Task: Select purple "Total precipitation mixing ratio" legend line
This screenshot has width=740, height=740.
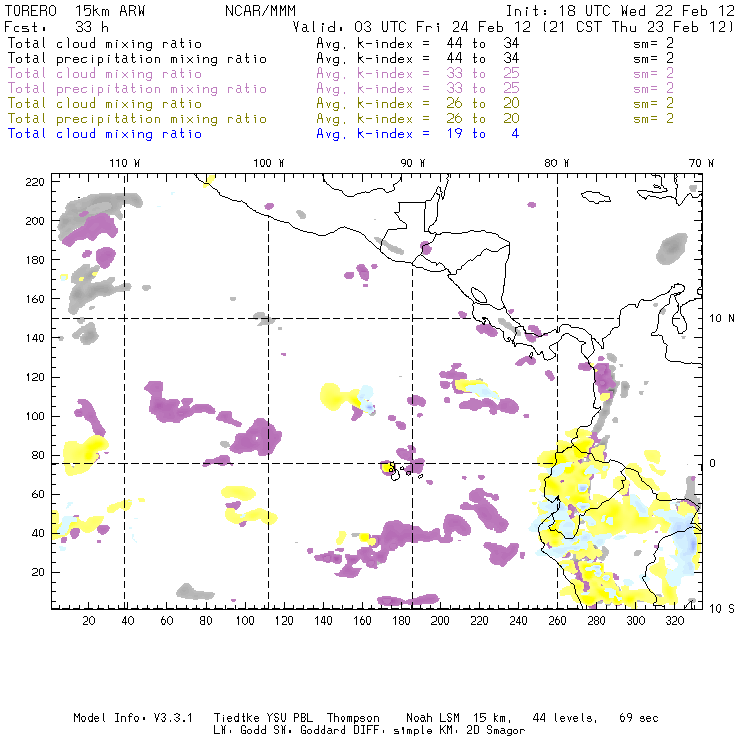Action: (137, 89)
